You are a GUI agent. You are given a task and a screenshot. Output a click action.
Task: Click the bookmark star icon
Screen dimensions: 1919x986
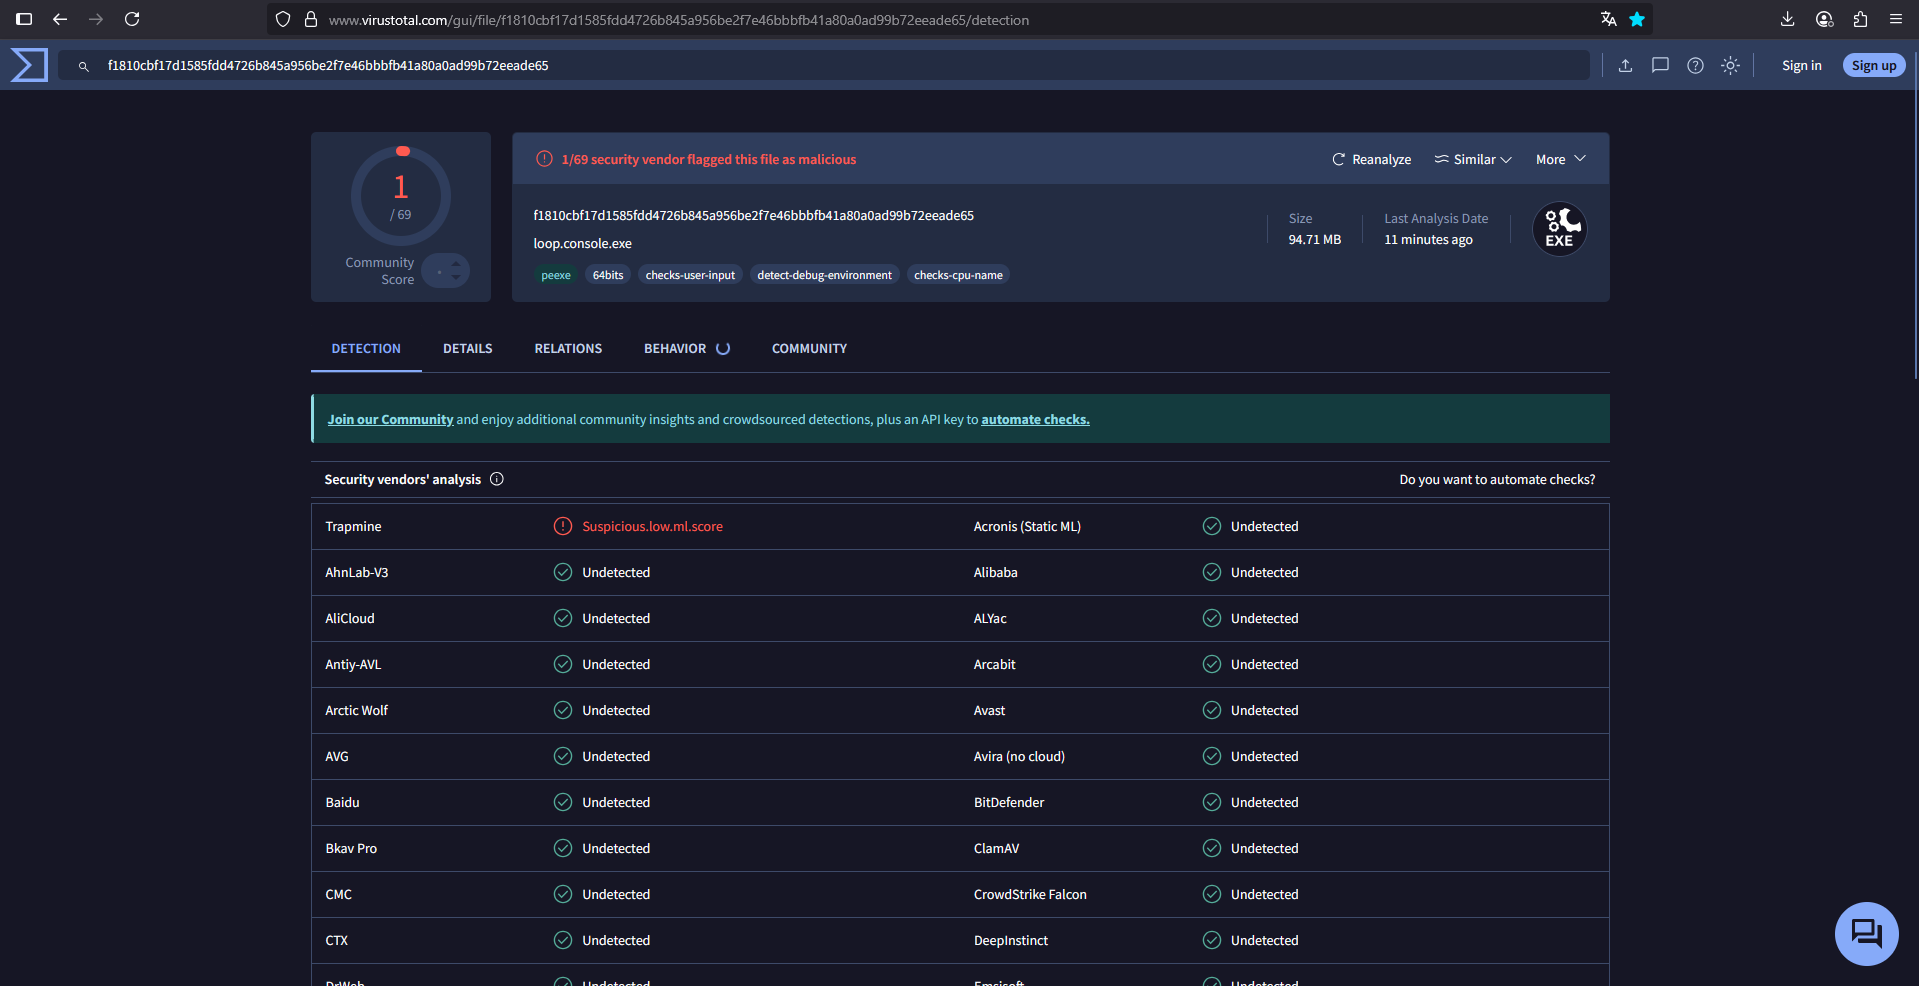(x=1637, y=19)
